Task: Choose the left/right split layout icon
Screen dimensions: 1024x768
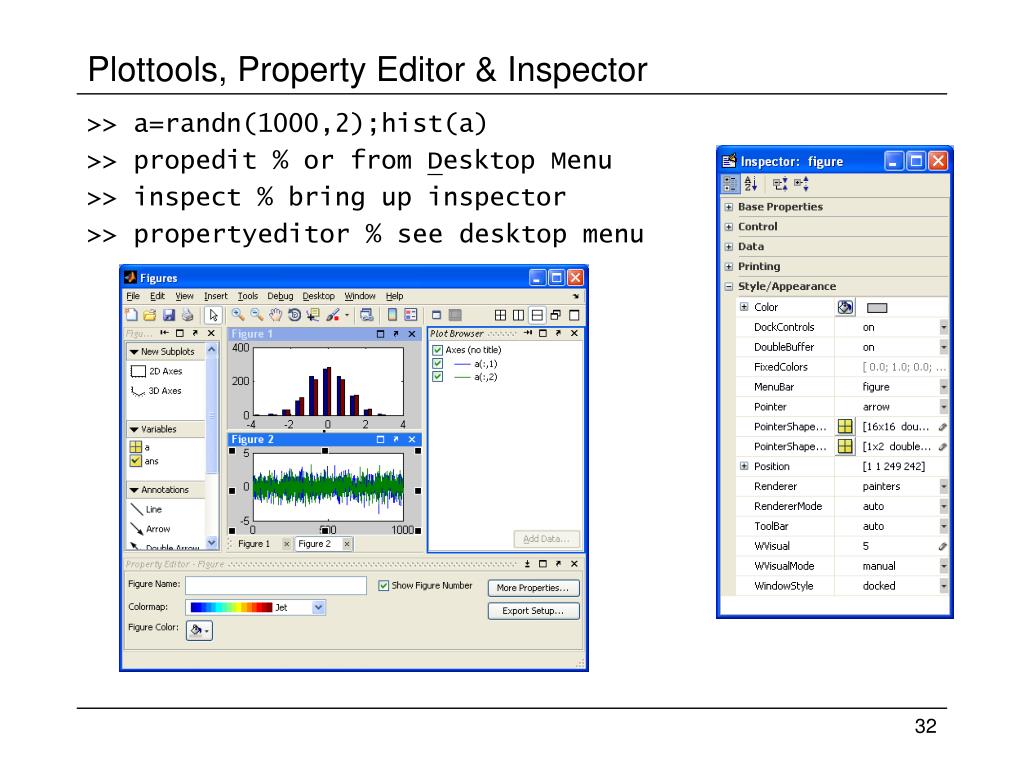Action: click(519, 315)
